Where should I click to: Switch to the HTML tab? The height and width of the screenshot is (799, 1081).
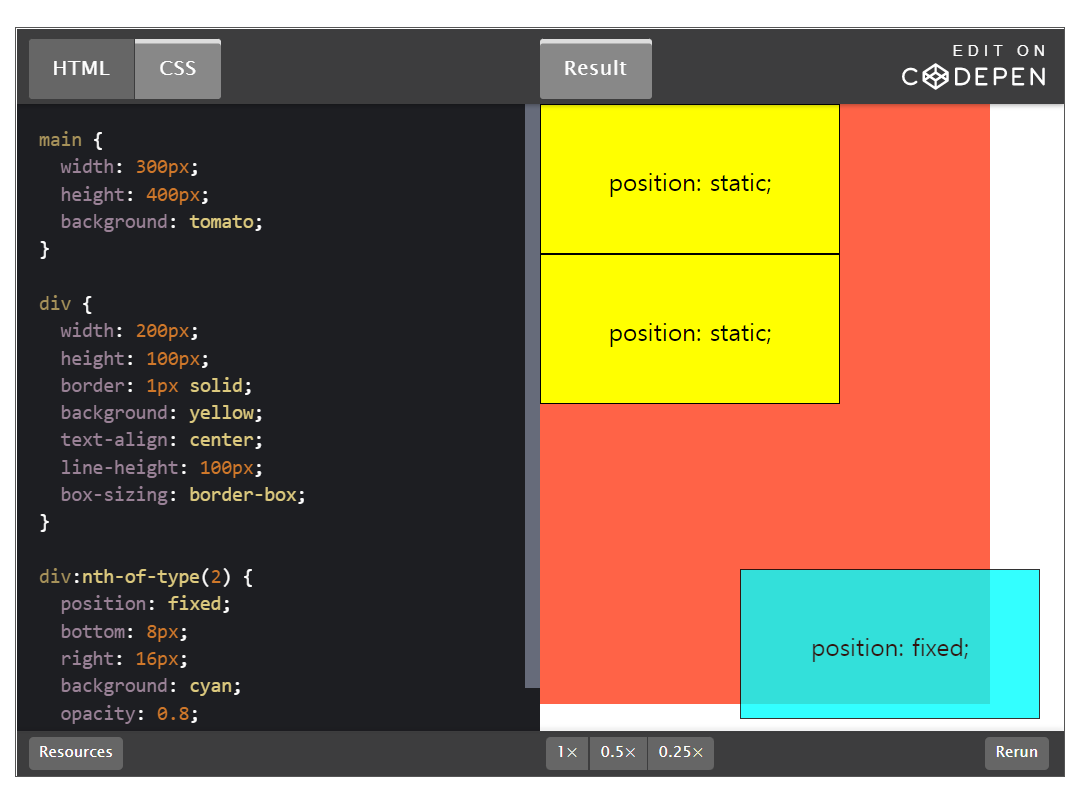pos(81,69)
